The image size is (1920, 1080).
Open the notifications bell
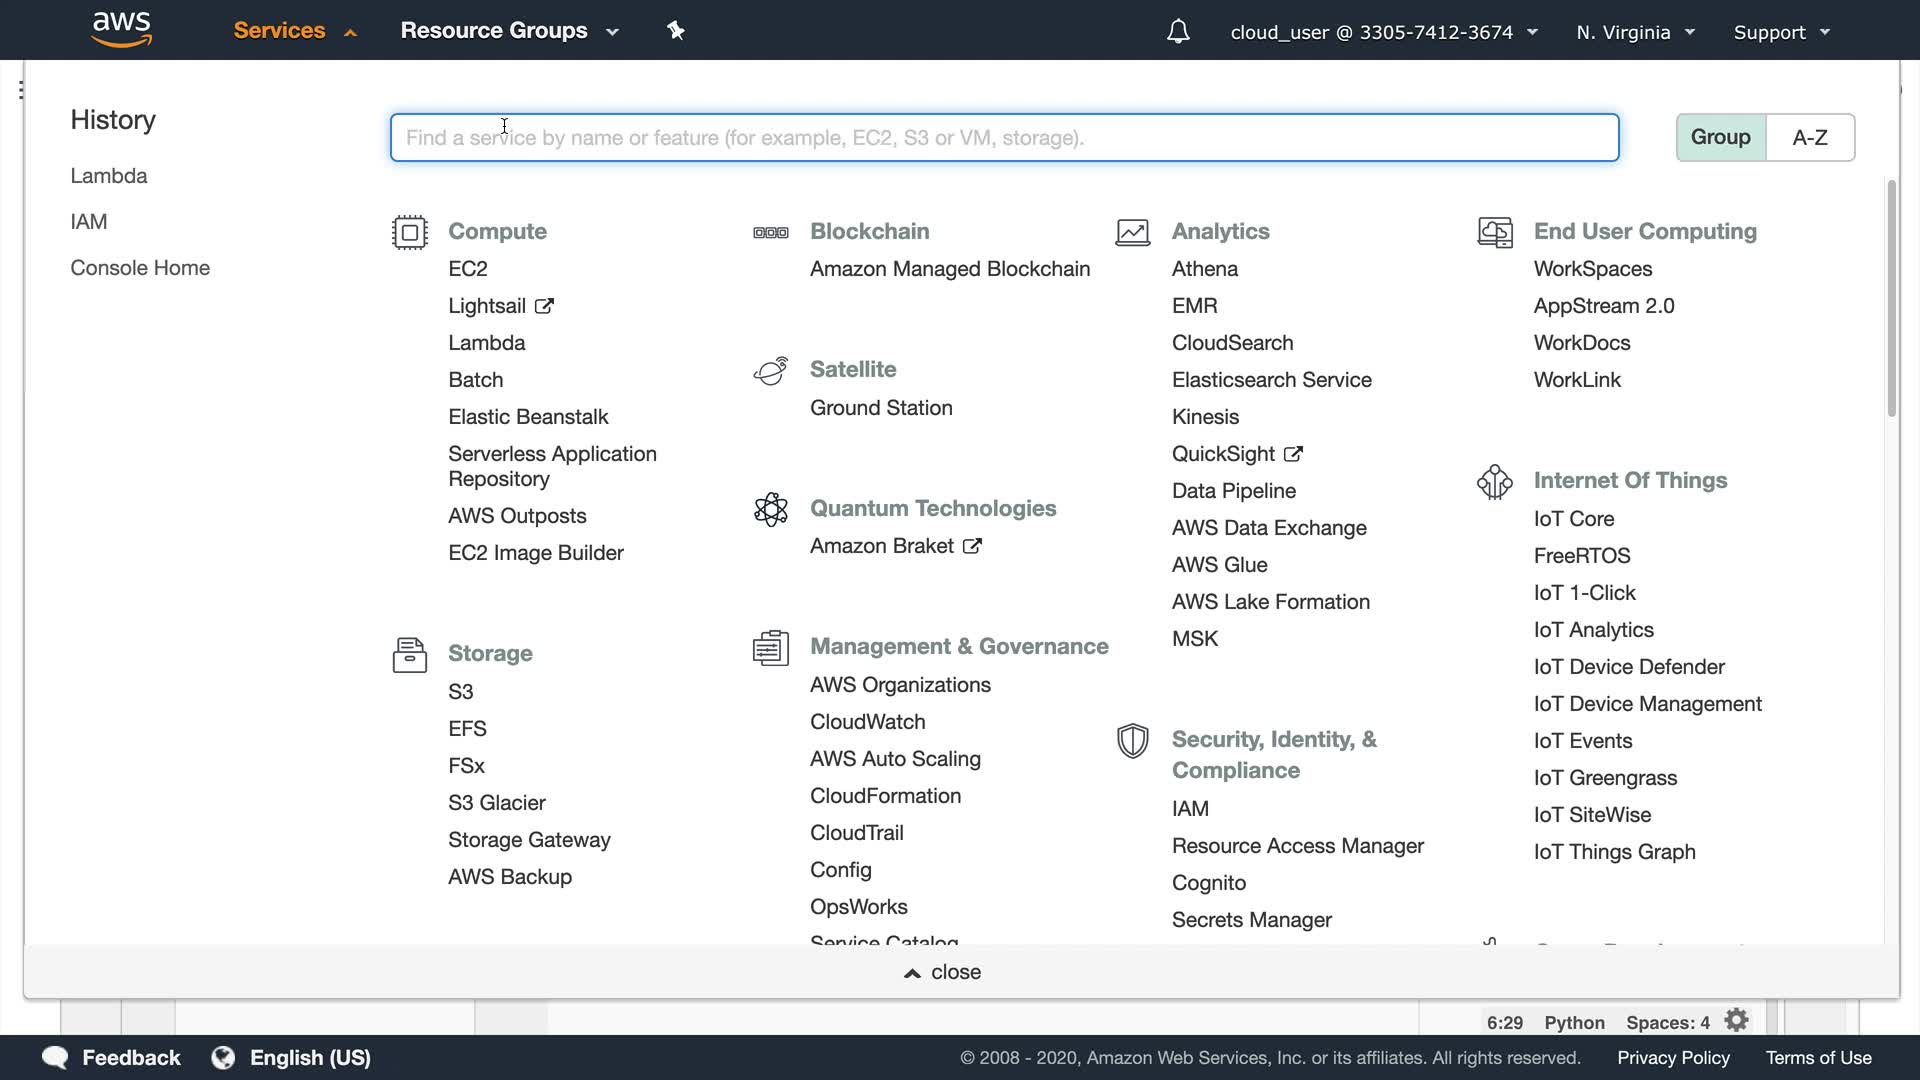tap(1178, 32)
